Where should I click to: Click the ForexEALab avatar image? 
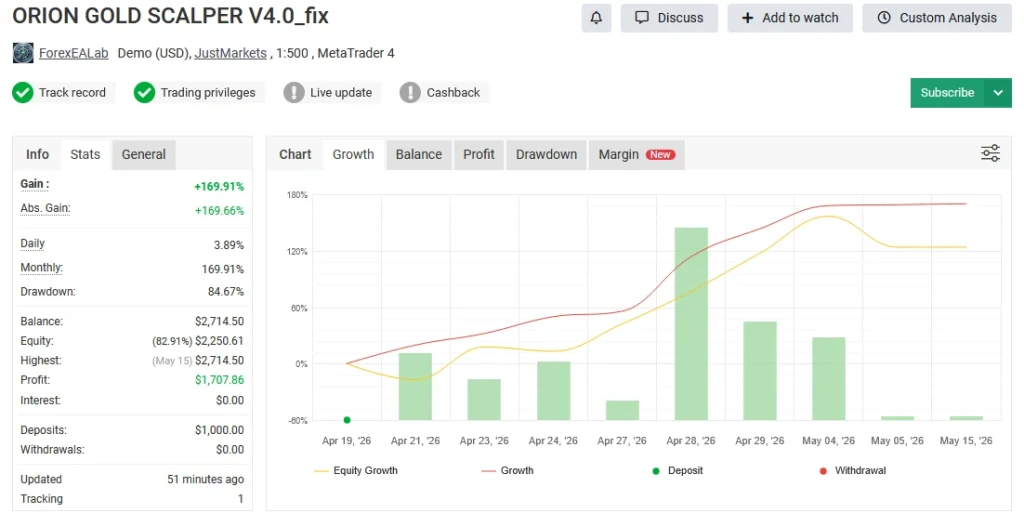point(23,53)
